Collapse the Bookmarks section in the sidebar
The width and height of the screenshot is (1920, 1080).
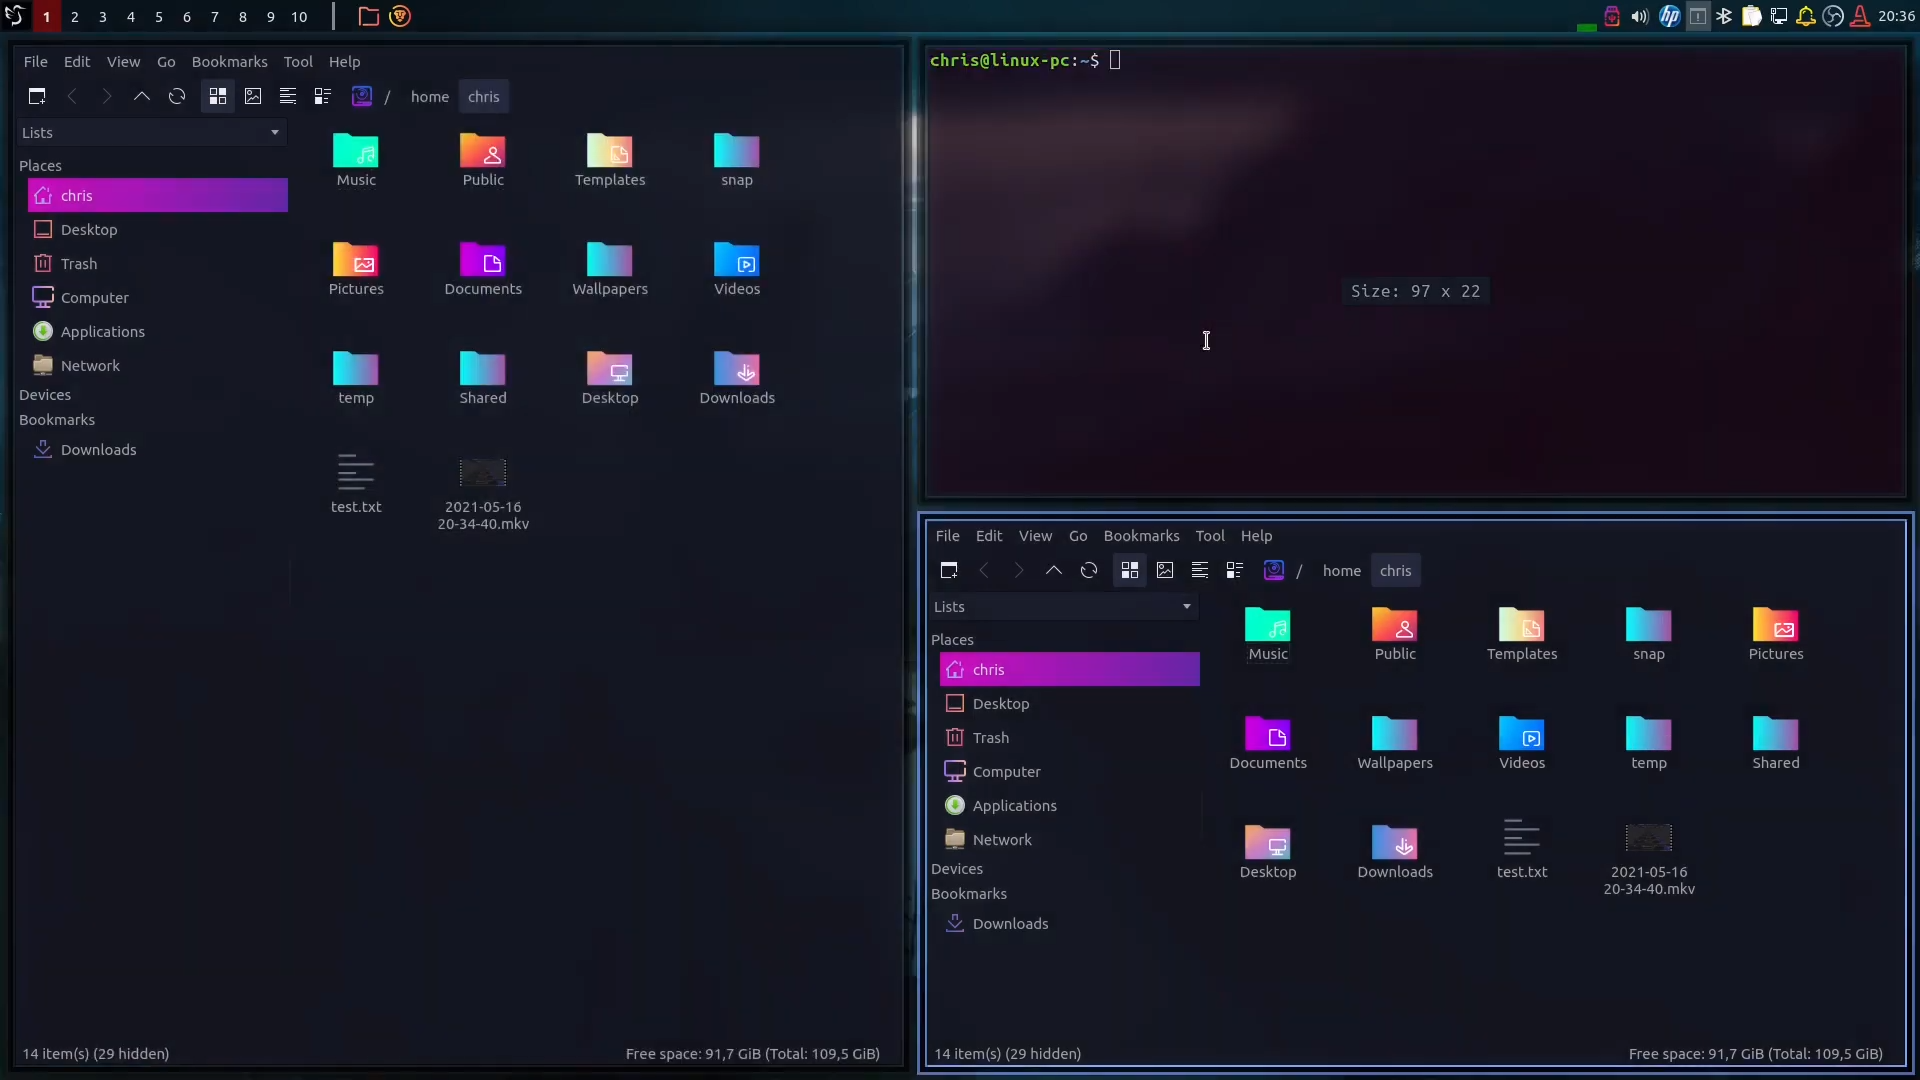[x=57, y=419]
